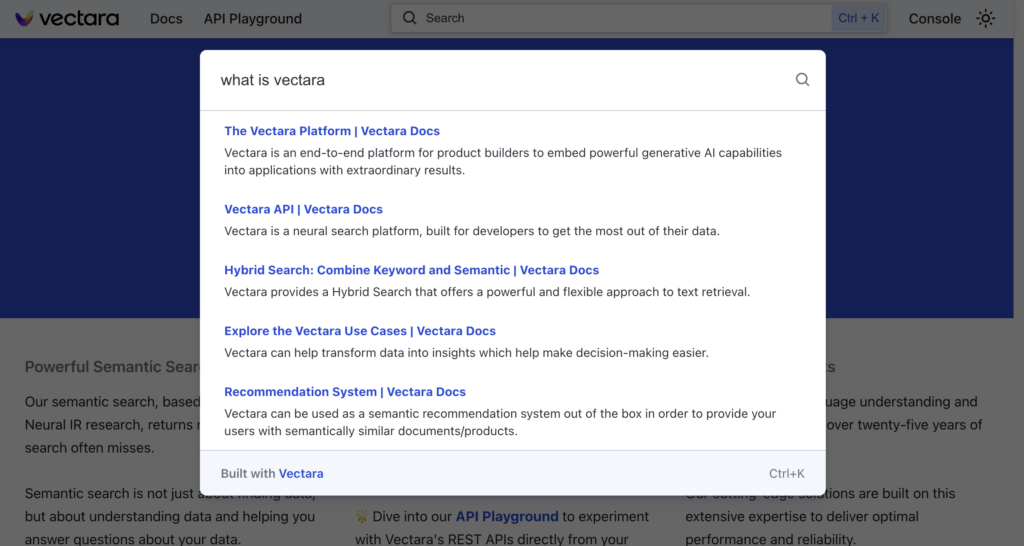Viewport: 1024px width, 546px height.
Task: Open 'Explore the Vectara Use Cases' result
Action: pyautogui.click(x=360, y=331)
